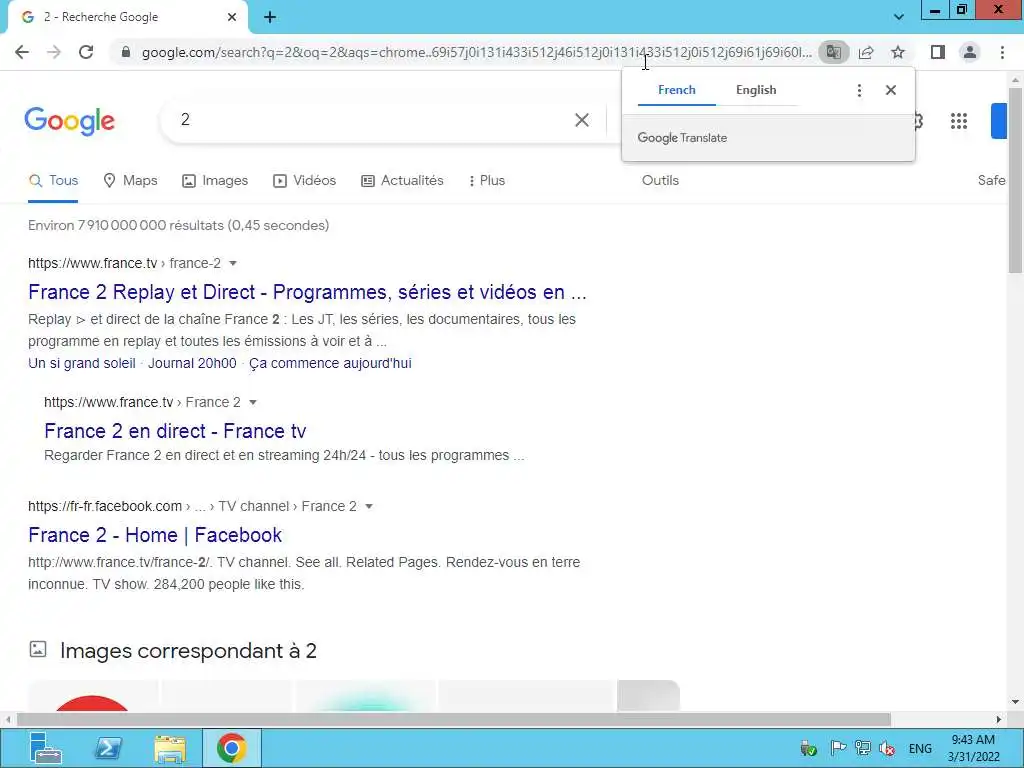Select French in the translate popup
Screen dimensions: 1024x768
click(677, 90)
